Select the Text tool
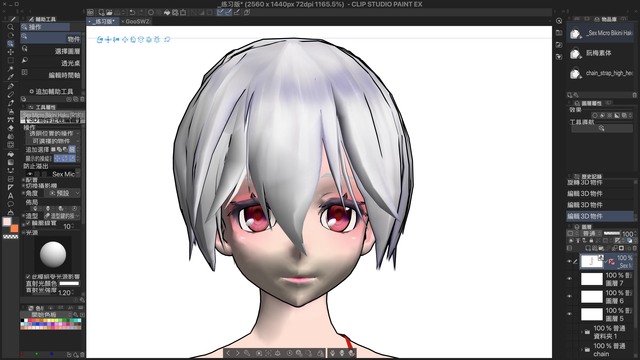Screen dimensions: 640x360 coord(11,196)
